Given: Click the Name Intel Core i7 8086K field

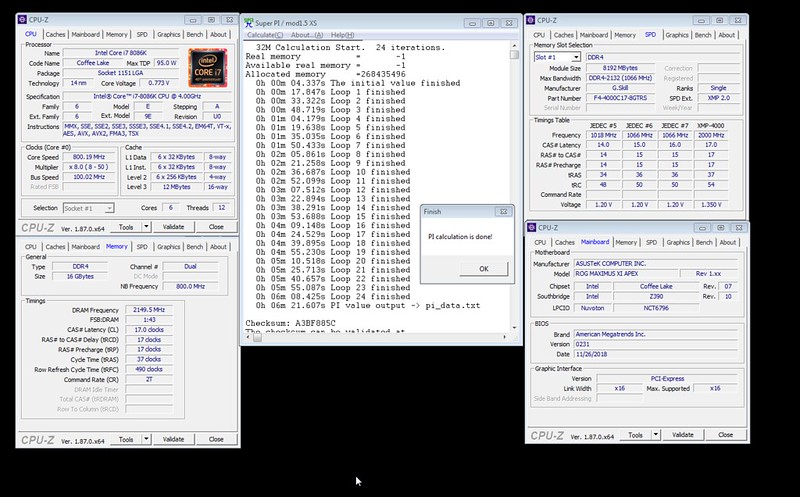Looking at the screenshot, I should point(120,53).
